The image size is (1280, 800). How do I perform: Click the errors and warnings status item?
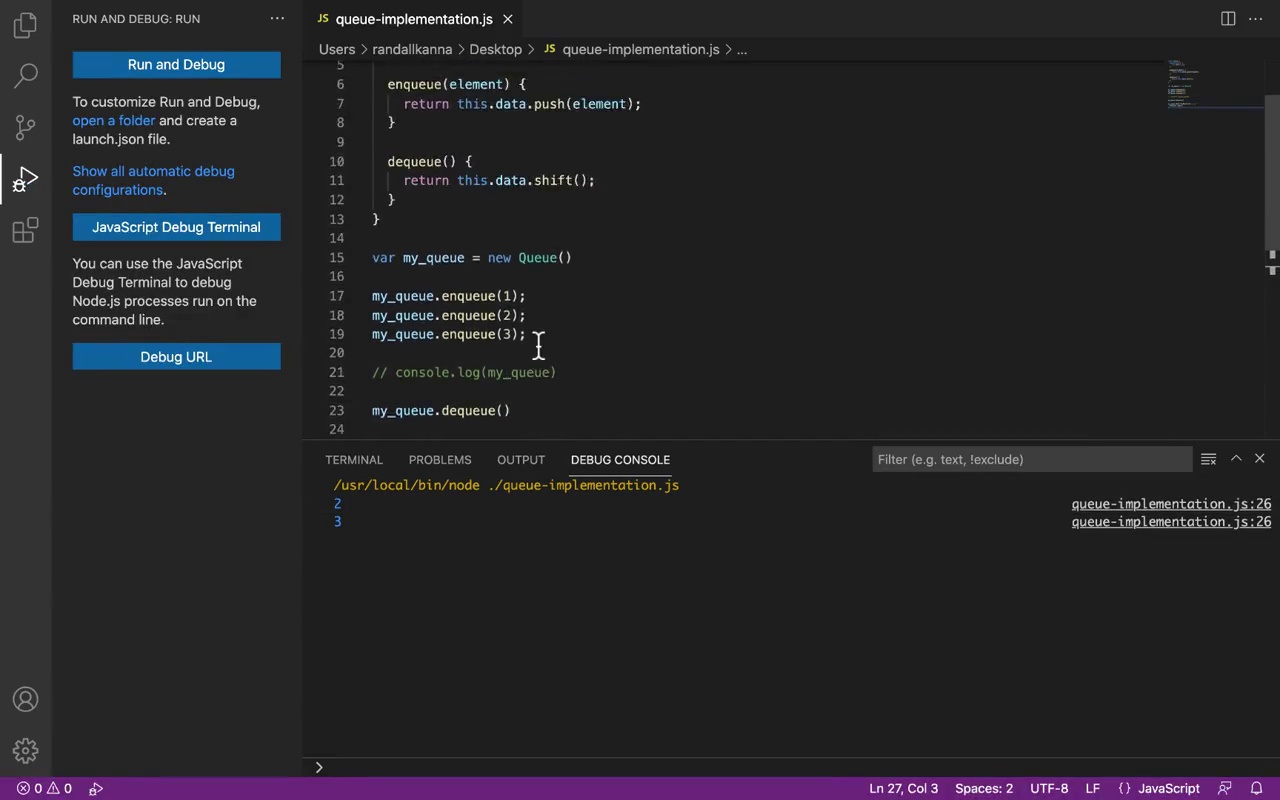pyautogui.click(x=44, y=788)
